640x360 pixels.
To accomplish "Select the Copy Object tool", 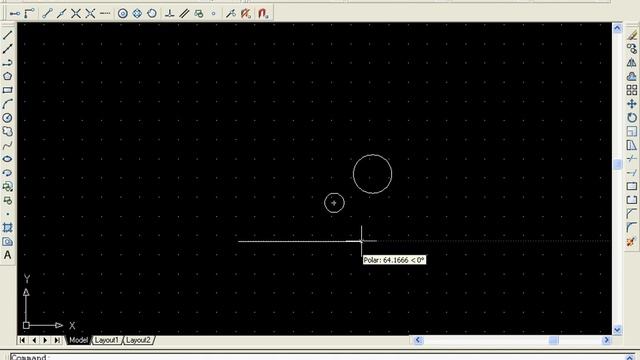I will 632,49.
